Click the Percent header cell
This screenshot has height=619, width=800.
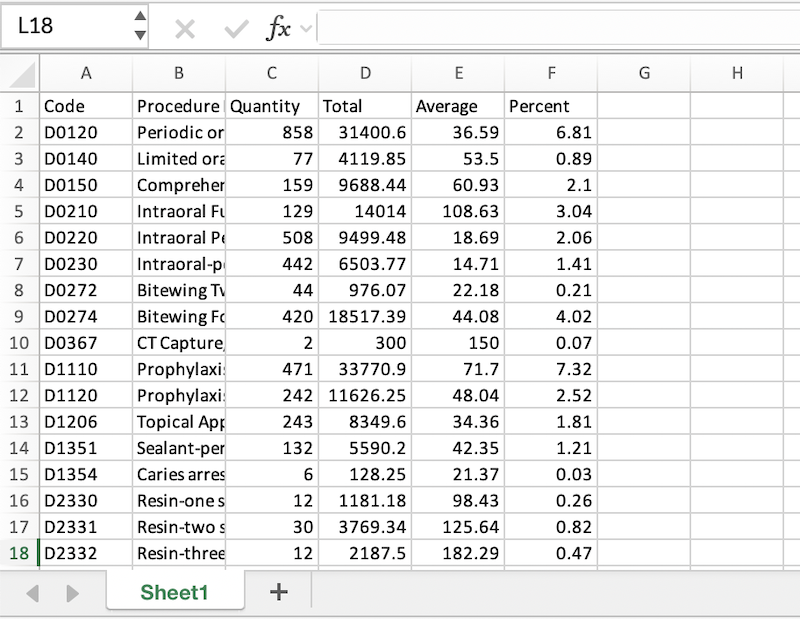pos(551,105)
